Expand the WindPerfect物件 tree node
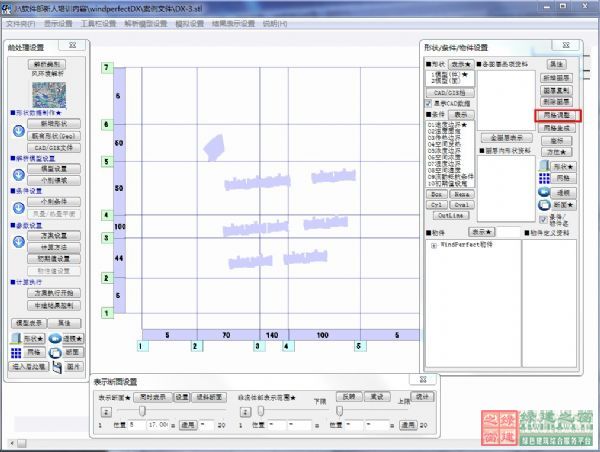 tap(433, 245)
